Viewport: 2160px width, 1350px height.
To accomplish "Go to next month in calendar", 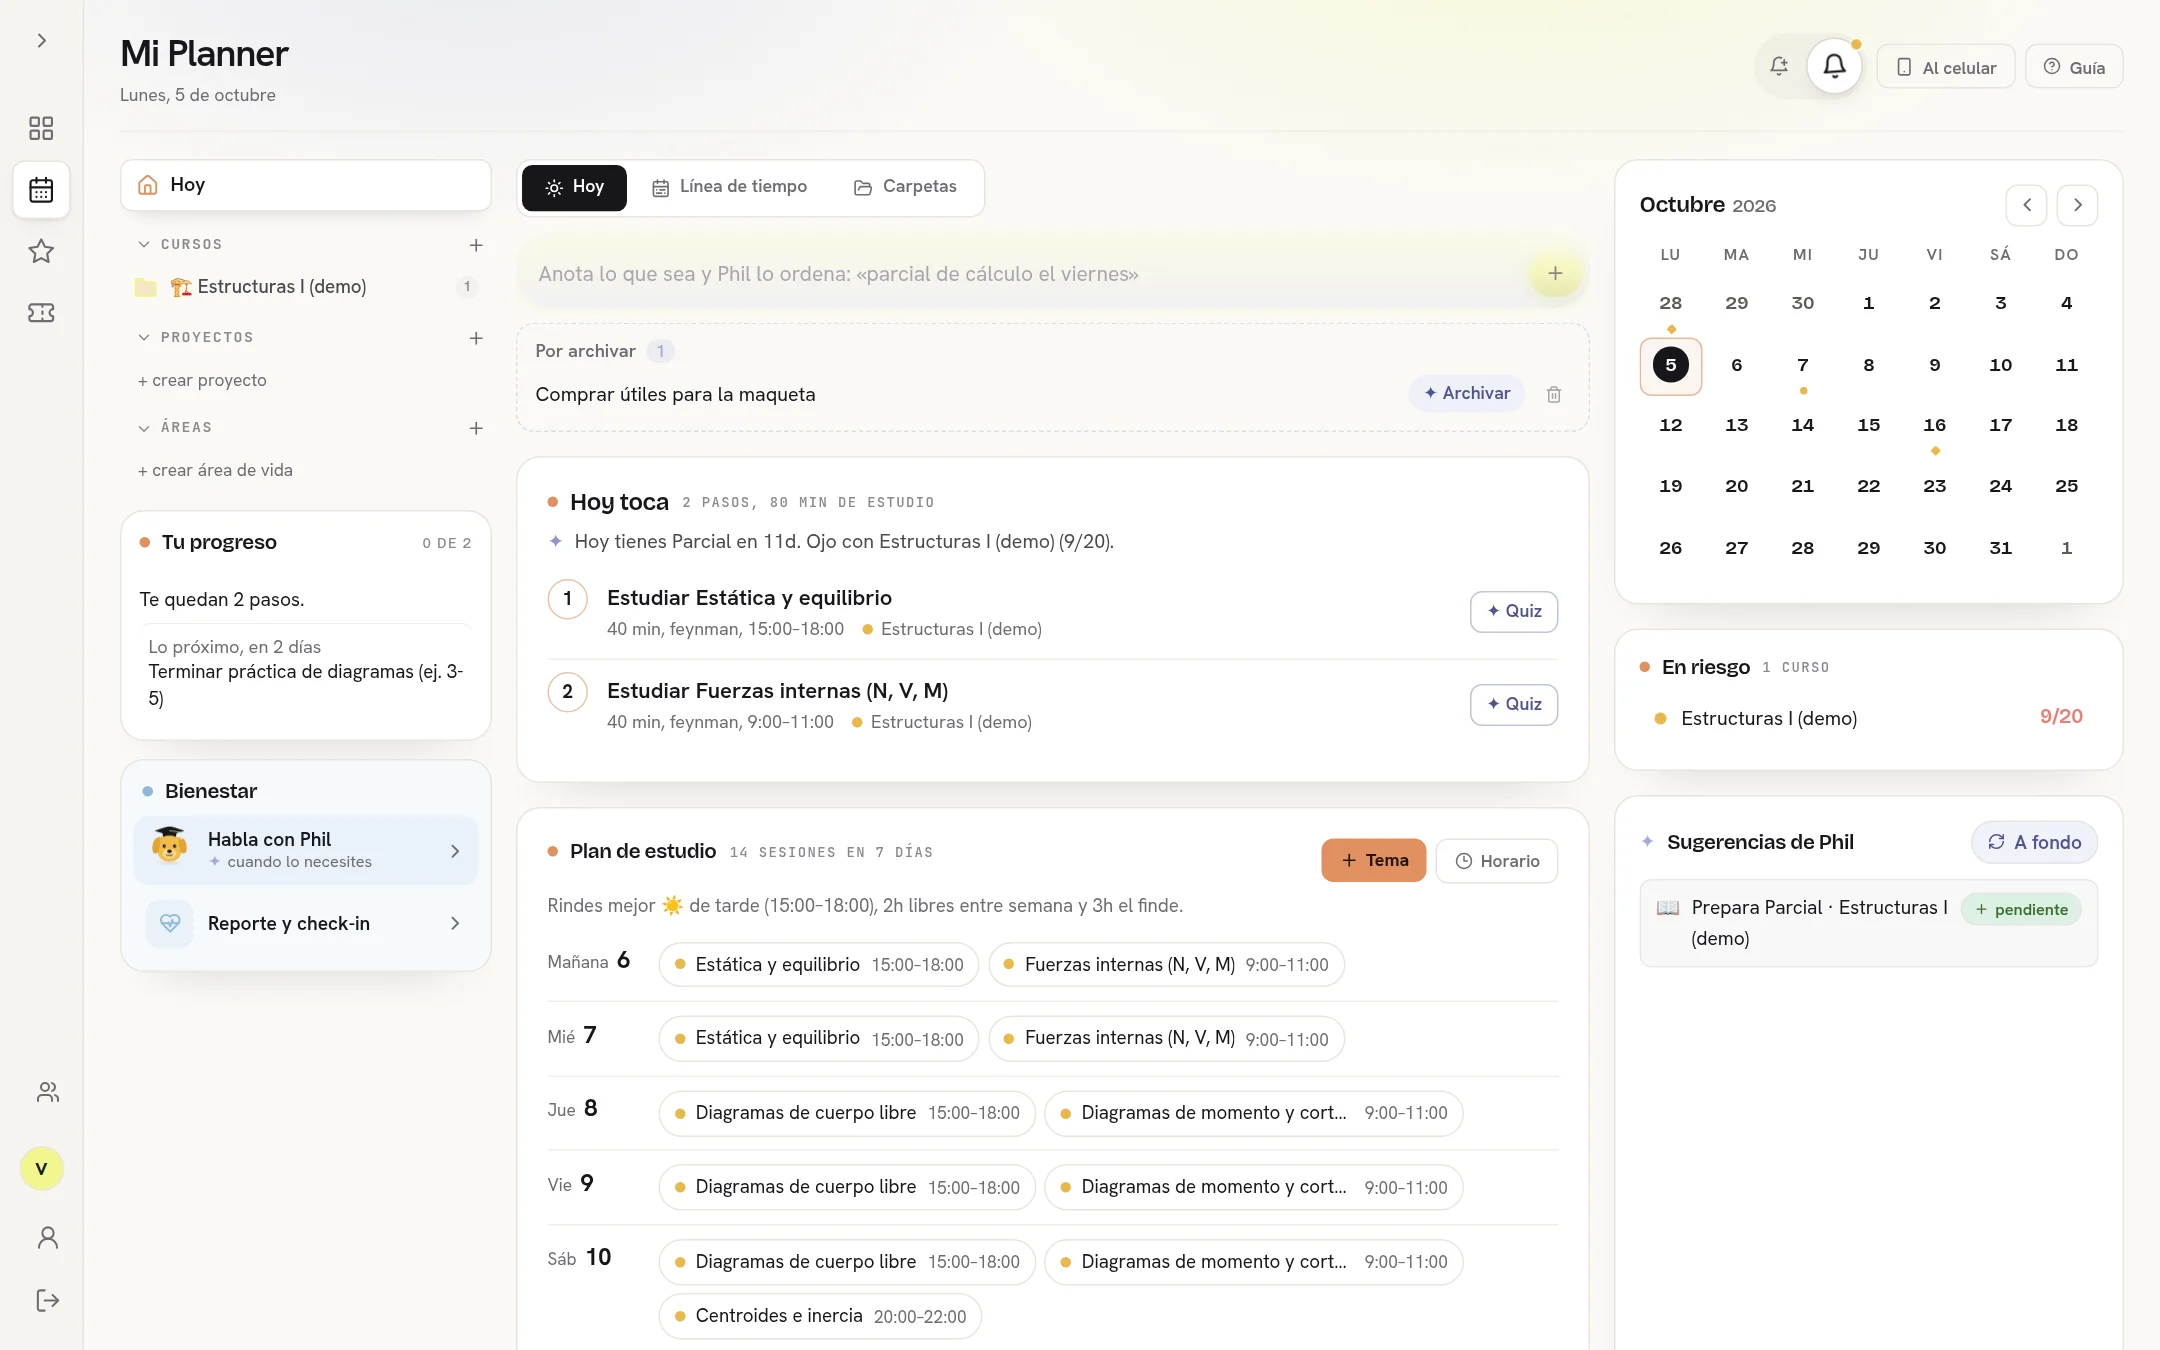I will click(2077, 205).
